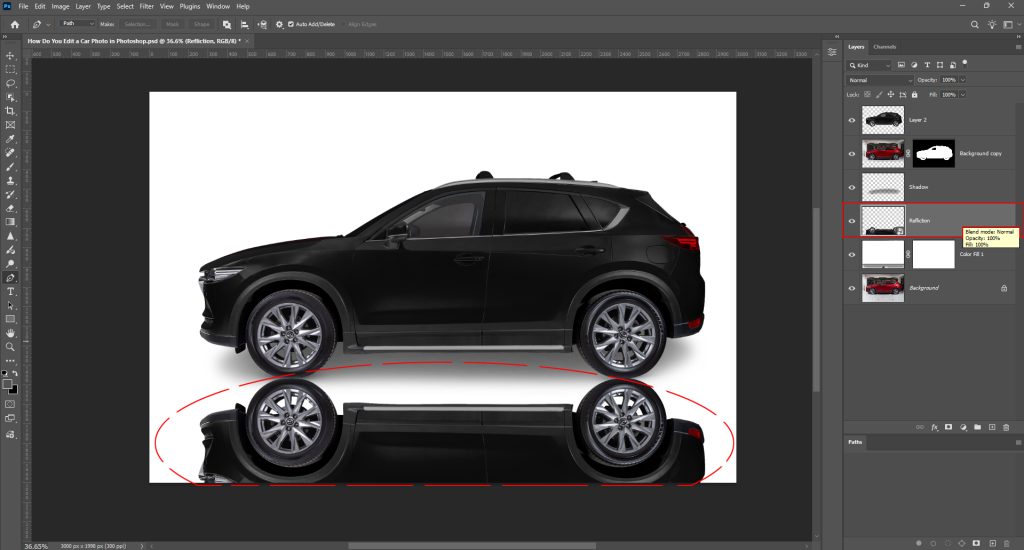This screenshot has width=1024, height=550.
Task: Select the Gradient tool
Action: coord(10,222)
